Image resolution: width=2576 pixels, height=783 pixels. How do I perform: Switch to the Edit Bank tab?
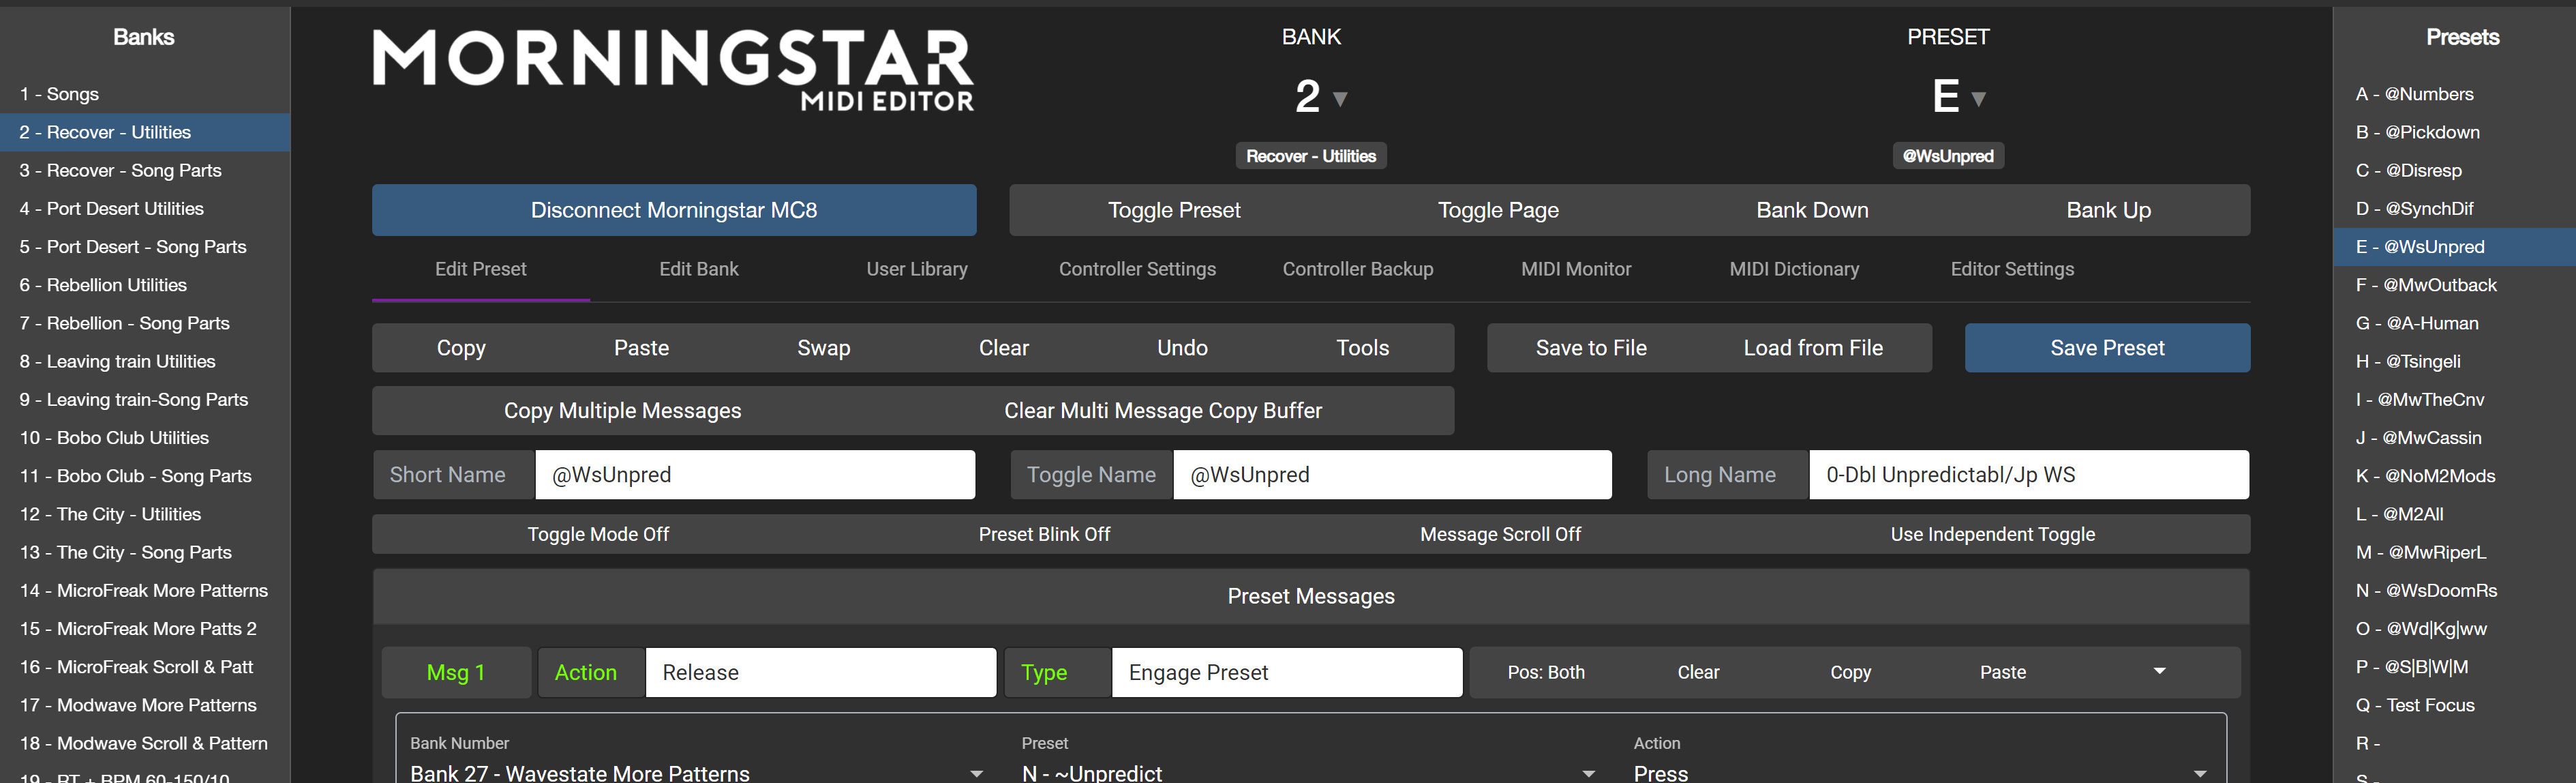698,269
